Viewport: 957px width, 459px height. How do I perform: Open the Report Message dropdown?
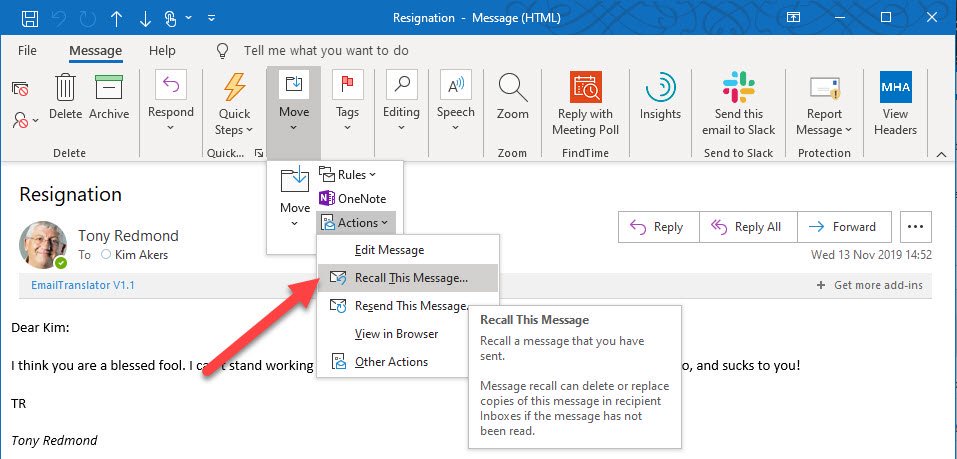pyautogui.click(x=824, y=105)
